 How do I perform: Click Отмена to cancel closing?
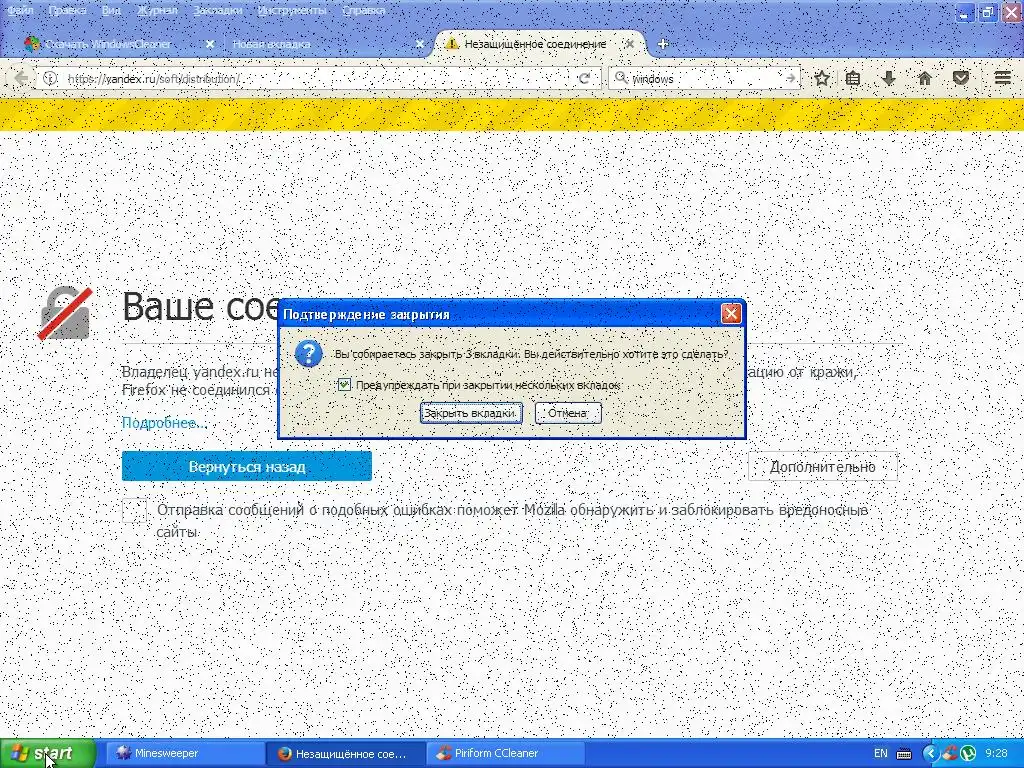(568, 413)
